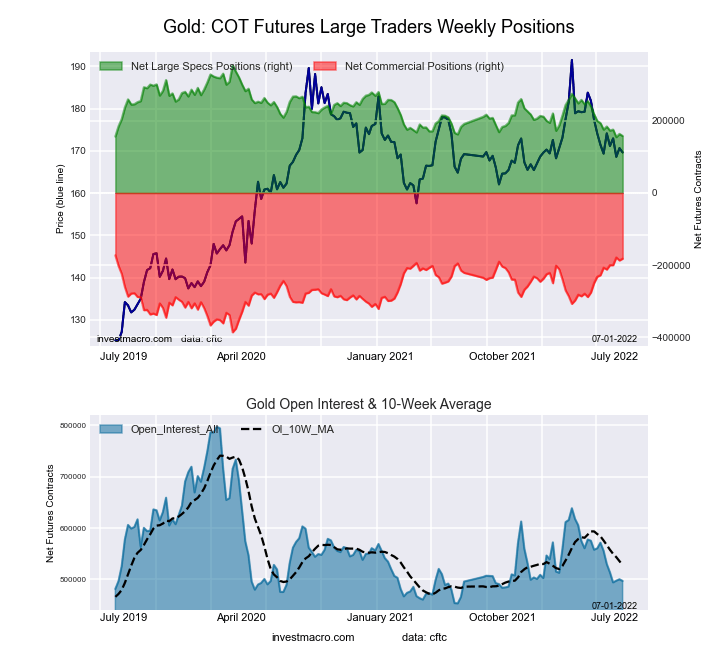The width and height of the screenshot is (720, 660).
Task: Click the green Net Large Specs legend swatch
Action: click(111, 66)
